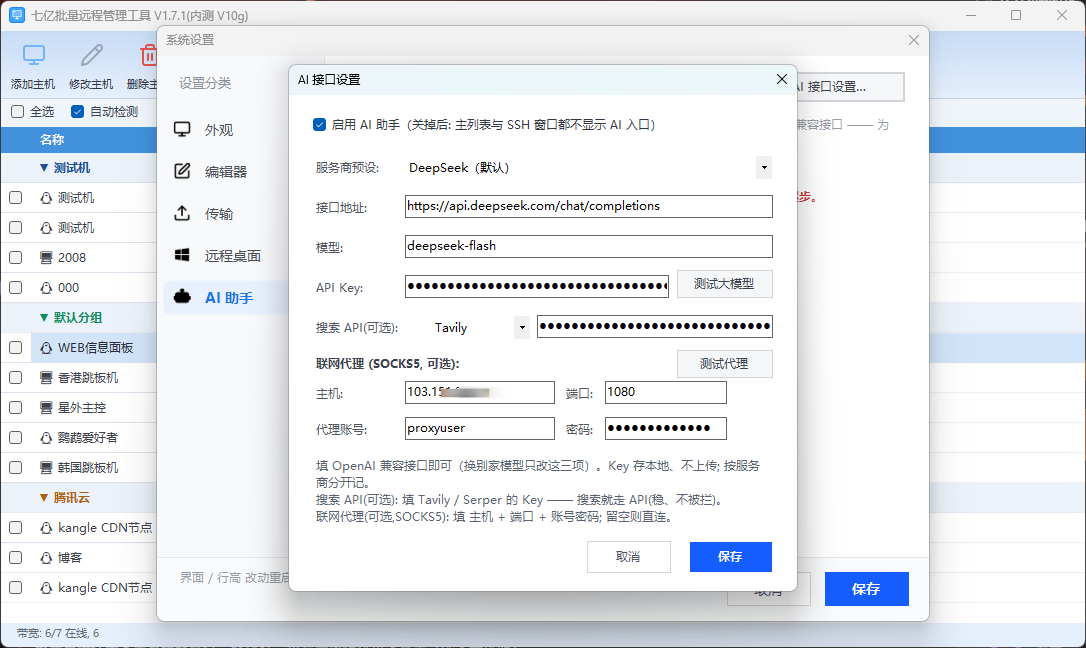Check the 星外主控 host checkbox
The image size is (1086, 648).
15,408
